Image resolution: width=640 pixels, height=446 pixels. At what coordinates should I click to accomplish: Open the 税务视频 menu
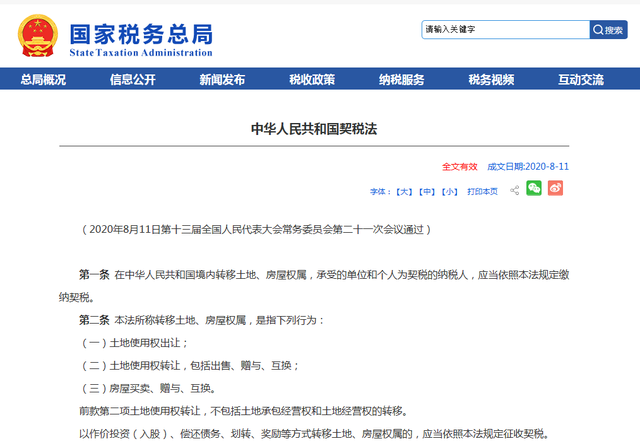point(491,80)
